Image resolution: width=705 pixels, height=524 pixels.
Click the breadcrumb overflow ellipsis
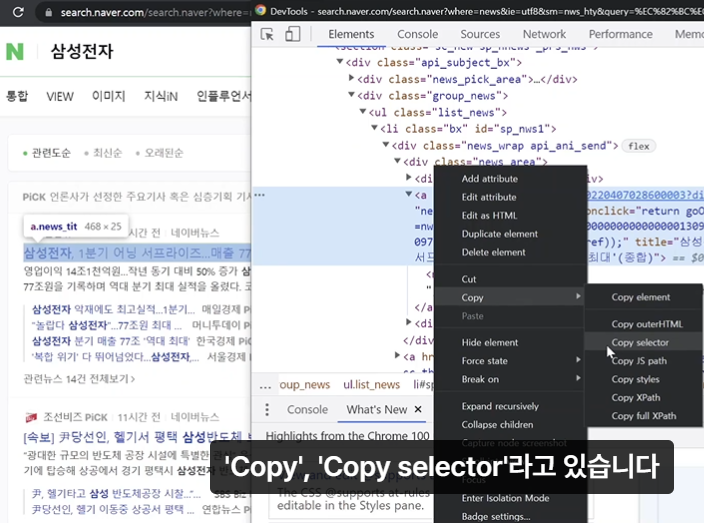coord(265,385)
